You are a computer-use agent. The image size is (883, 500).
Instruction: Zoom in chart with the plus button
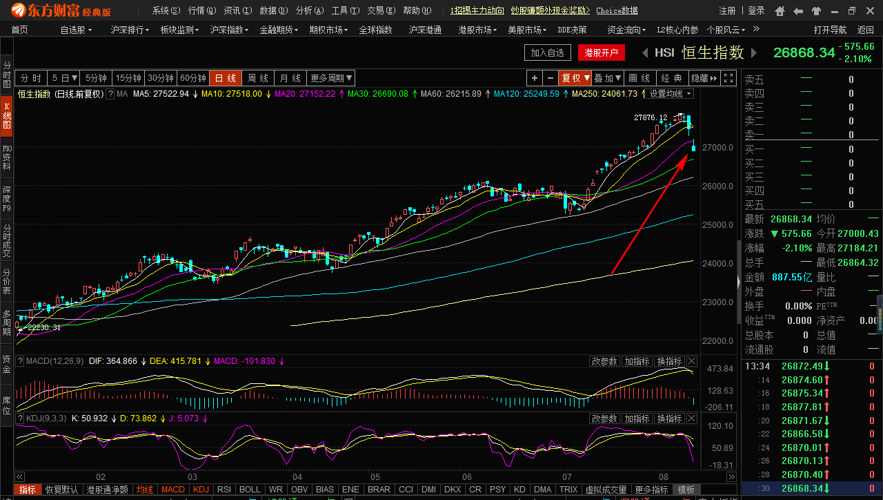point(535,78)
